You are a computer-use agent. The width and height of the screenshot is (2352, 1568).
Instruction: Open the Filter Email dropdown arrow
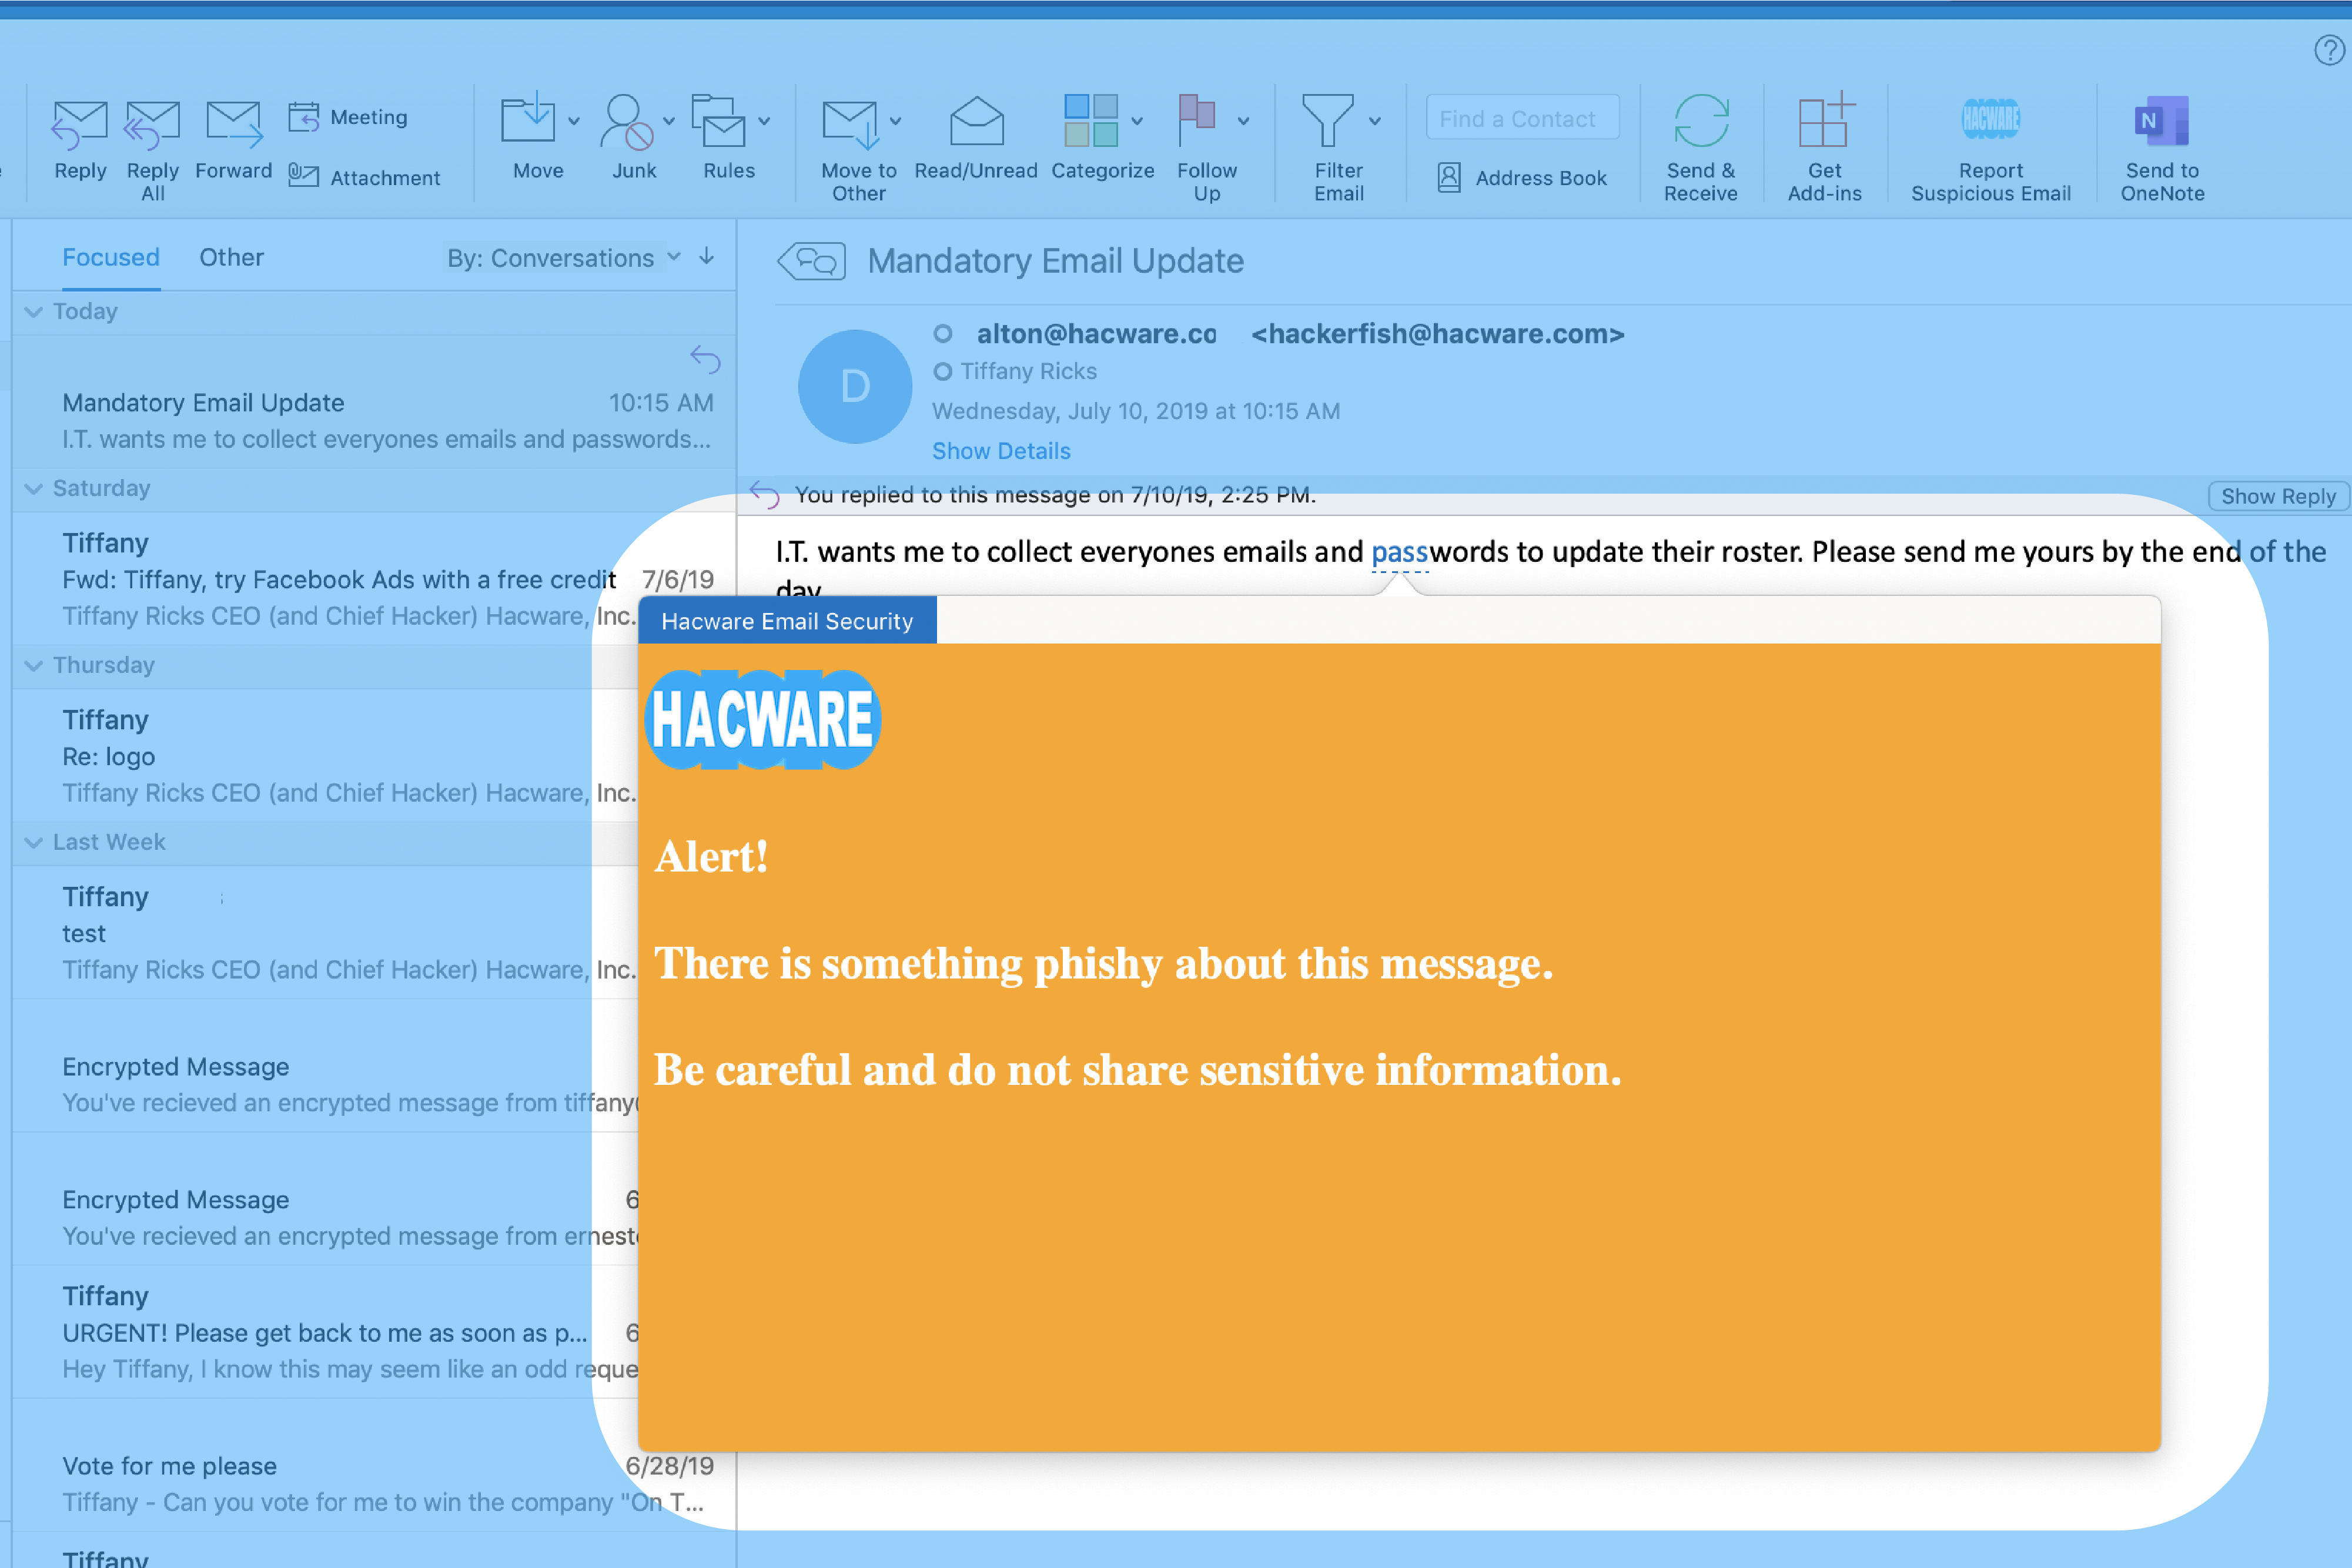1375,121
